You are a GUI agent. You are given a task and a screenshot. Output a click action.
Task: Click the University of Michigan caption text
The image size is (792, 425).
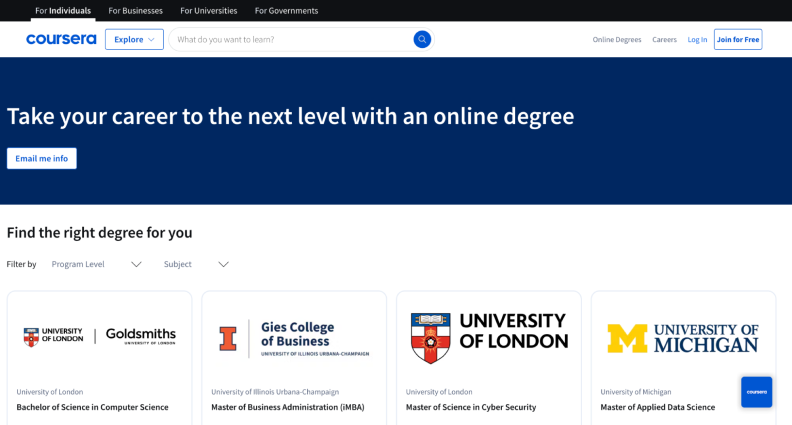(x=635, y=392)
